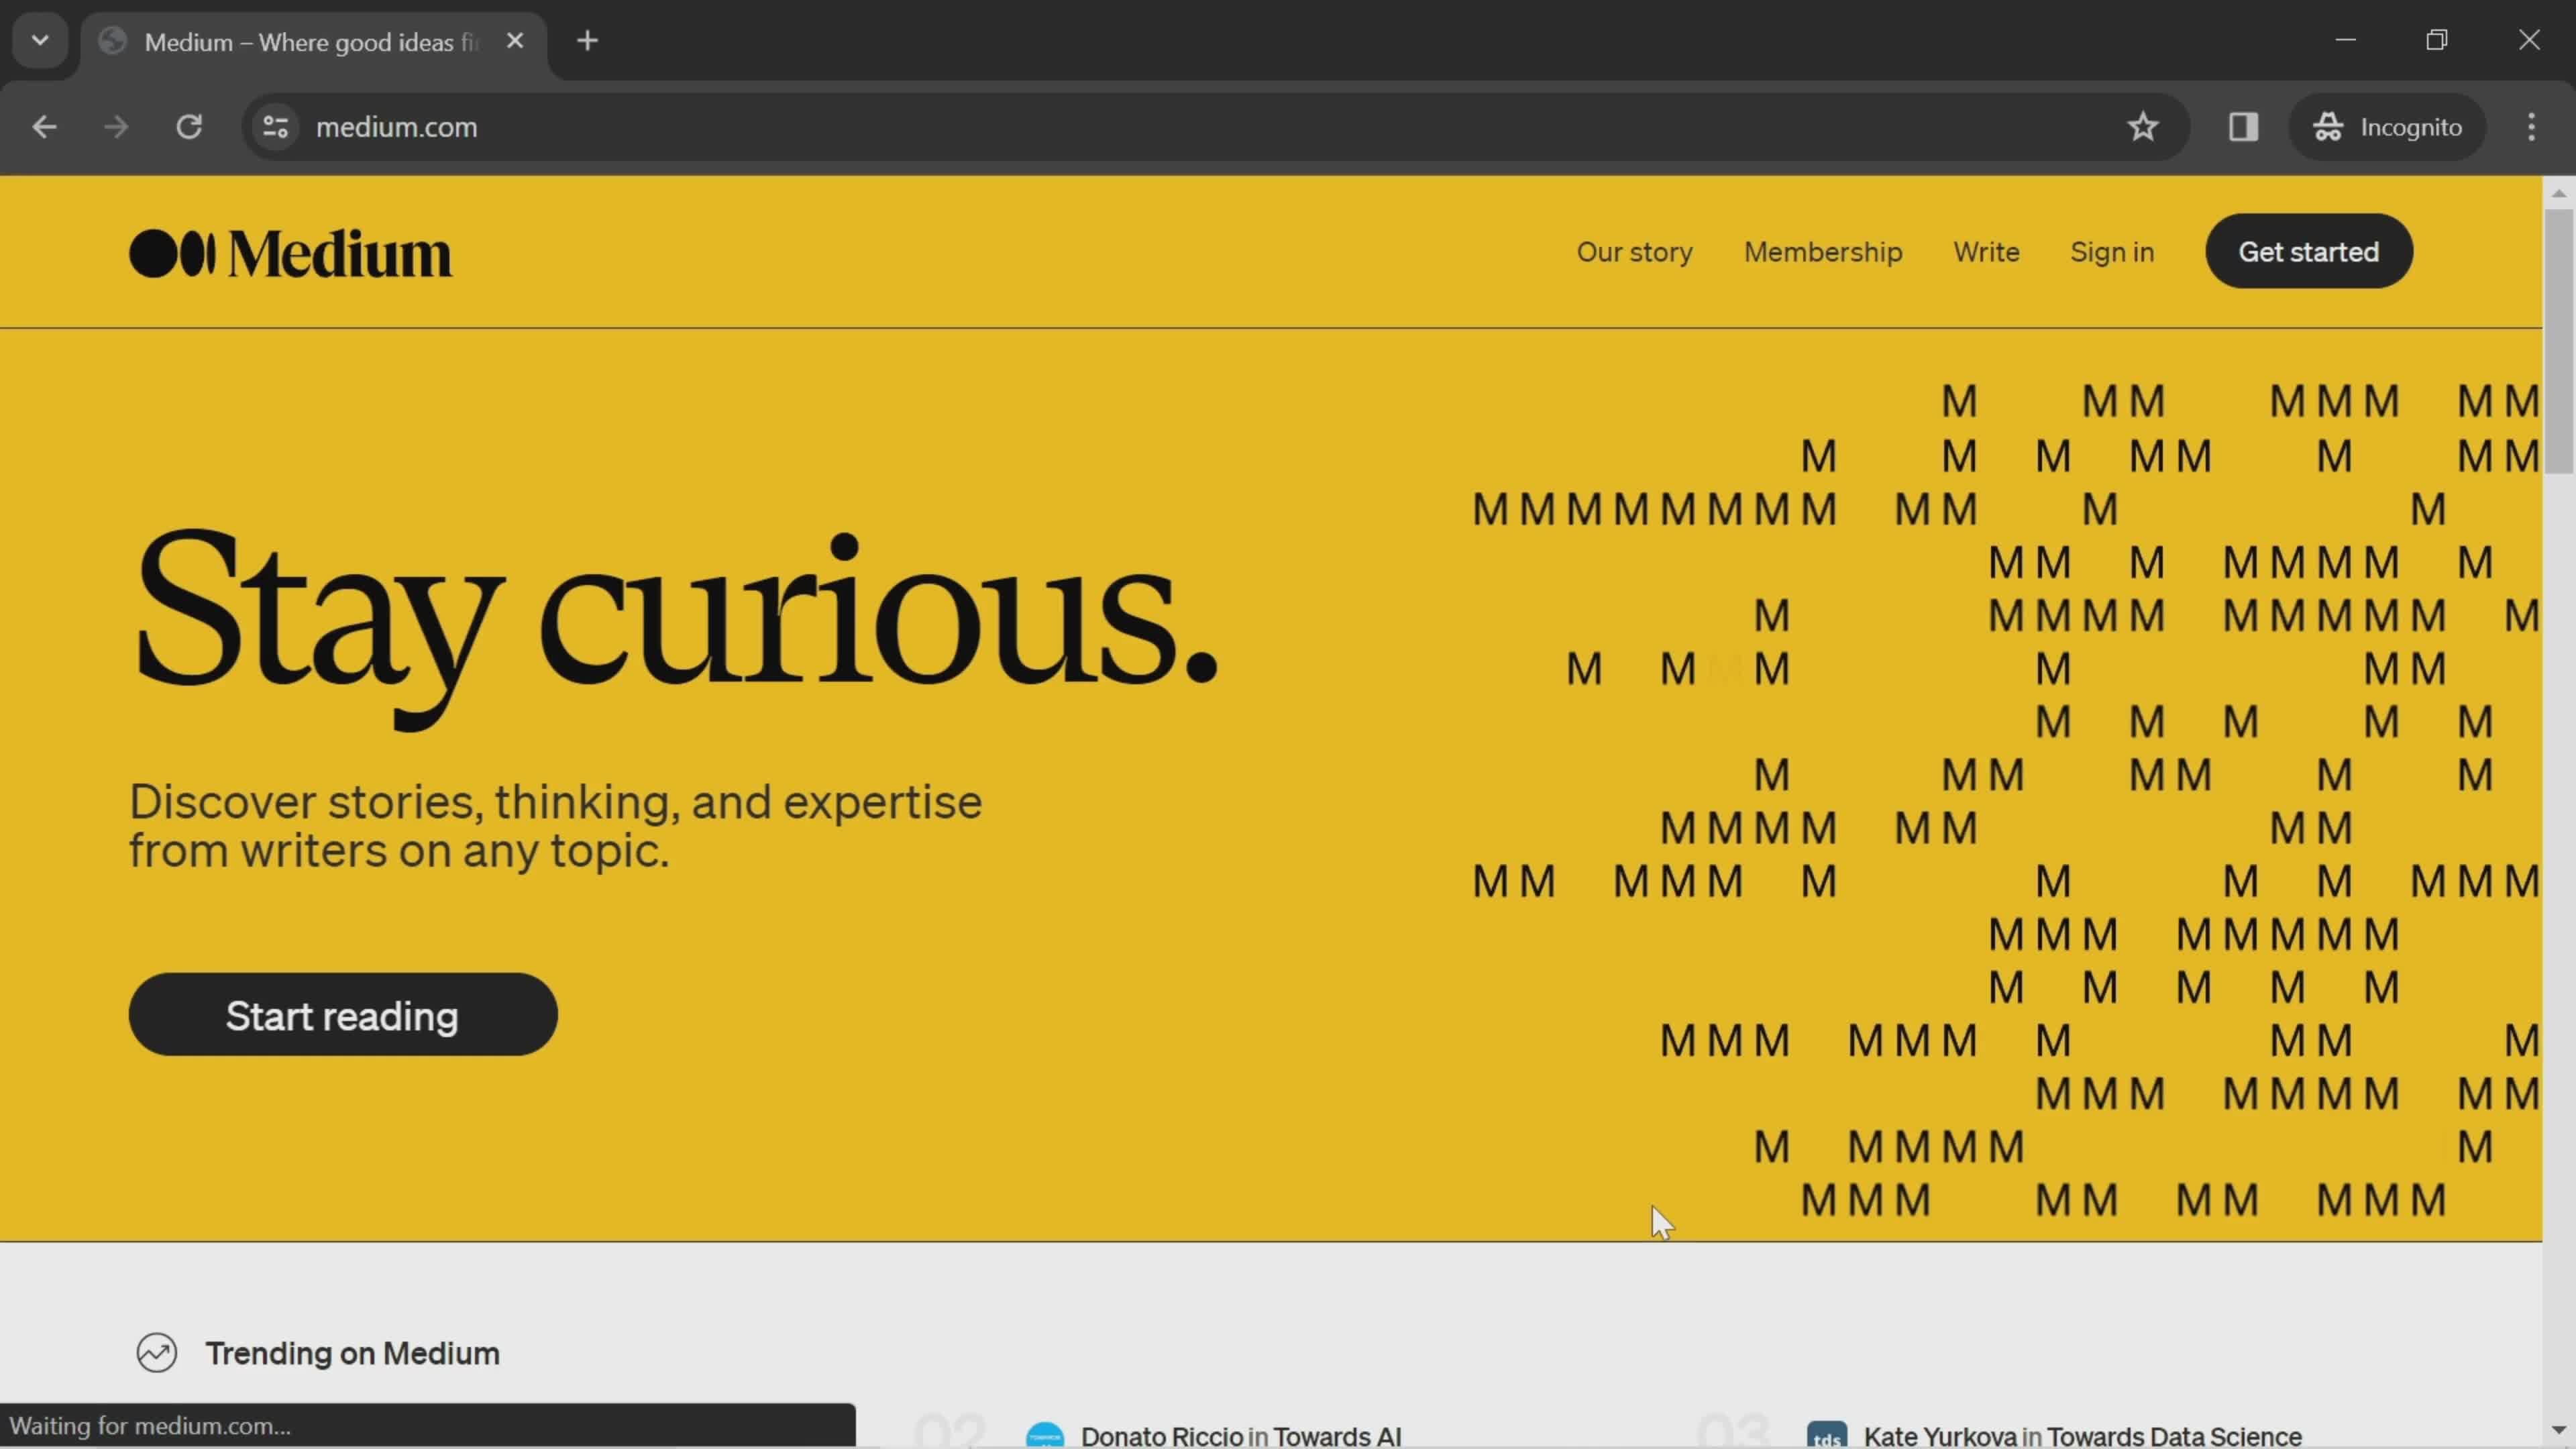Click the reload/refresh page icon

(x=189, y=125)
